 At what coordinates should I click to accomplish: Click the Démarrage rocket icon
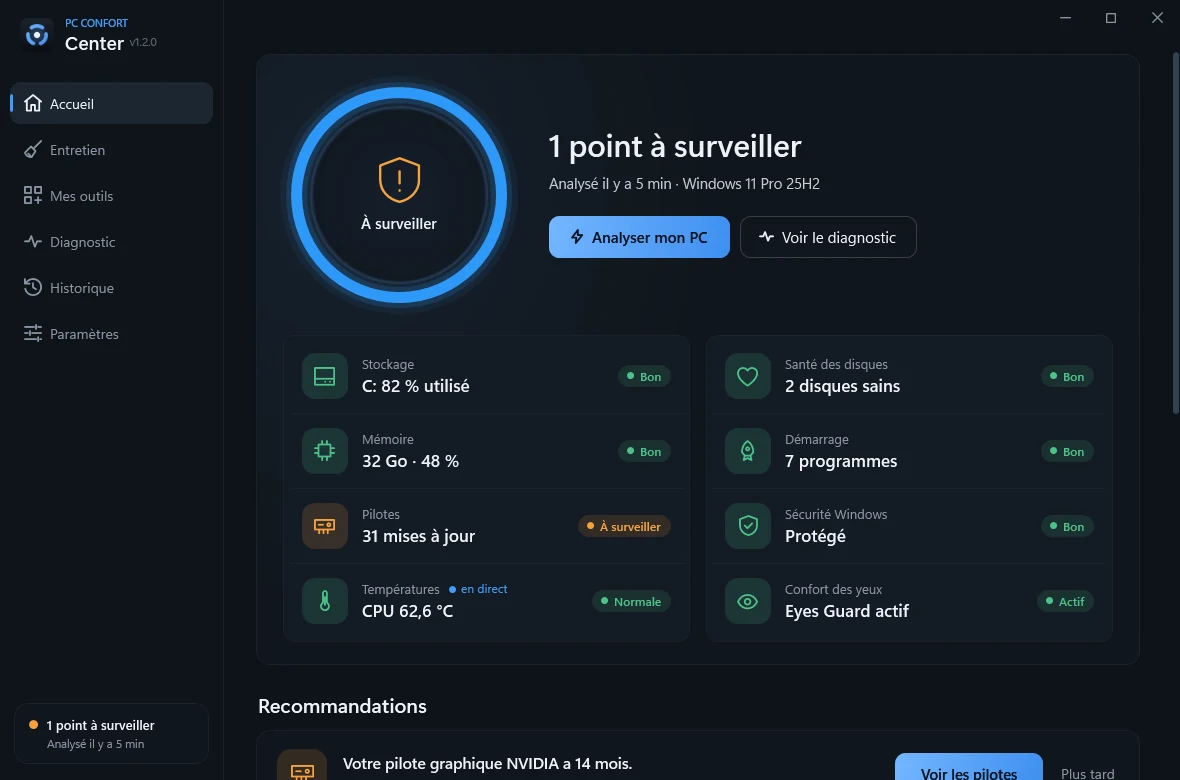[x=747, y=451]
